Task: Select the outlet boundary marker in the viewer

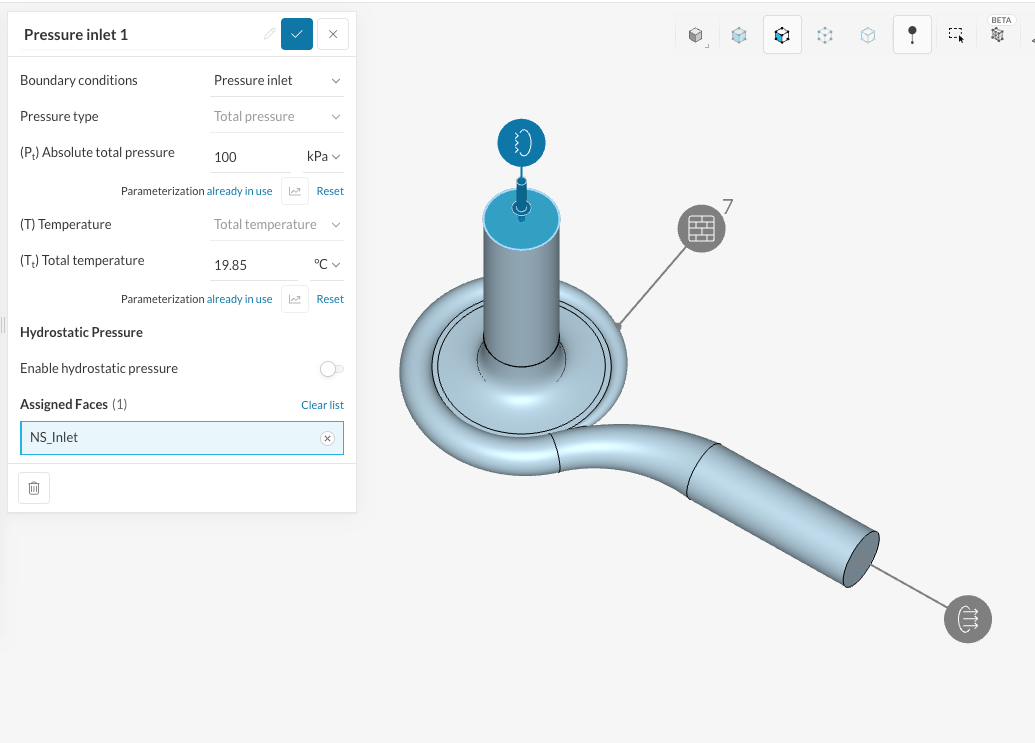Action: coord(968,619)
